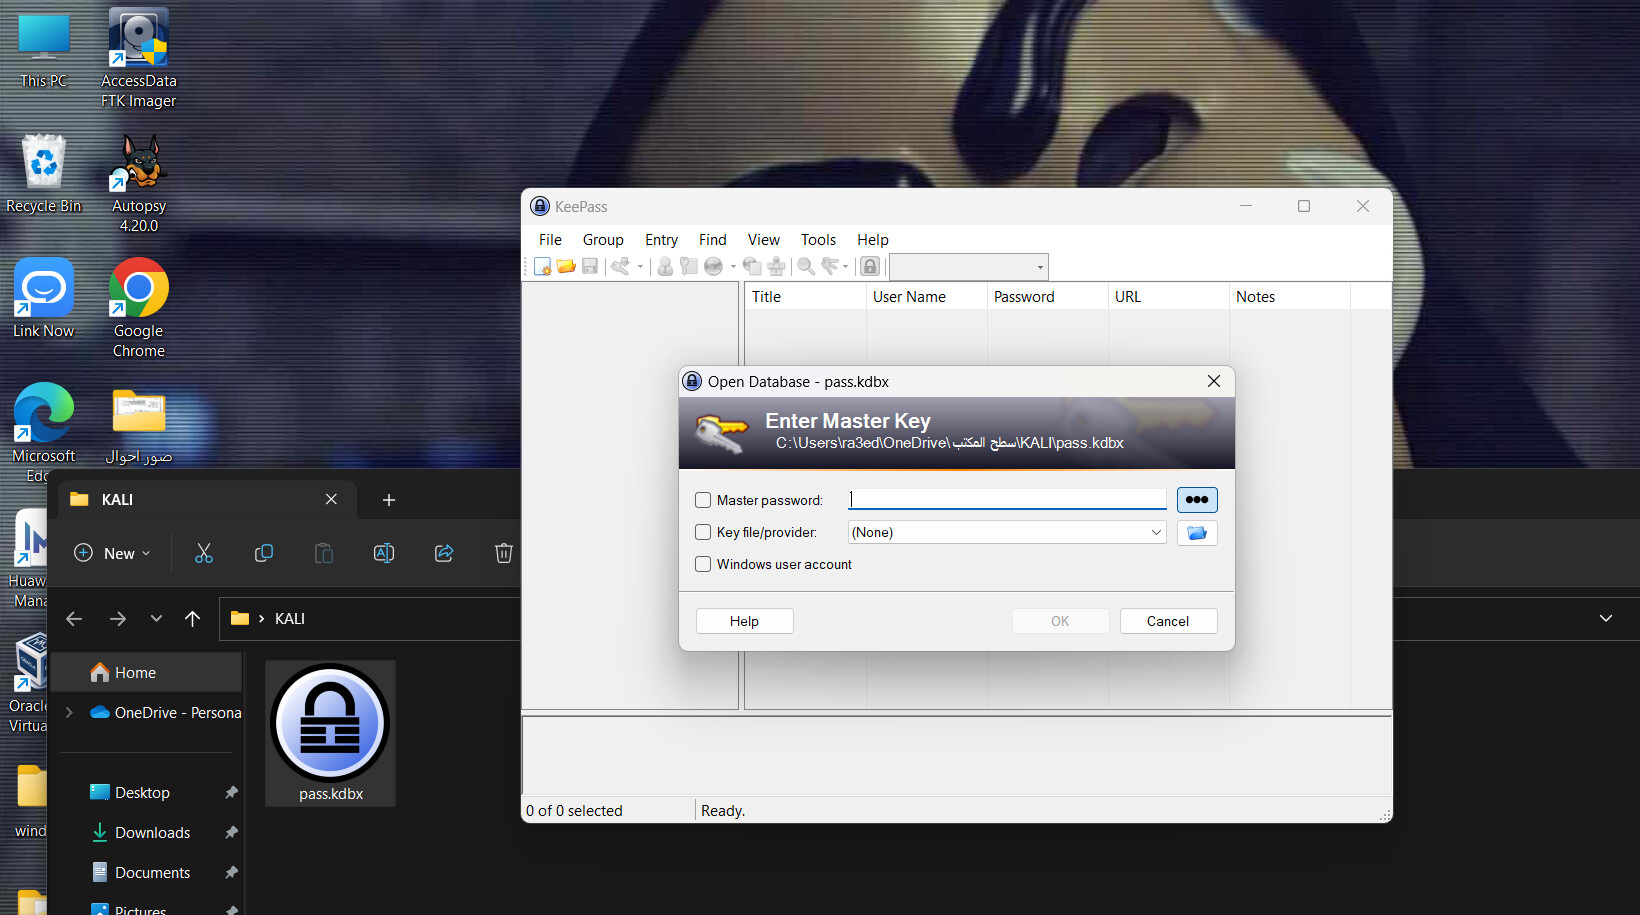This screenshot has height=915, width=1640.
Task: Add a new tab in File Explorer
Action: 389,500
